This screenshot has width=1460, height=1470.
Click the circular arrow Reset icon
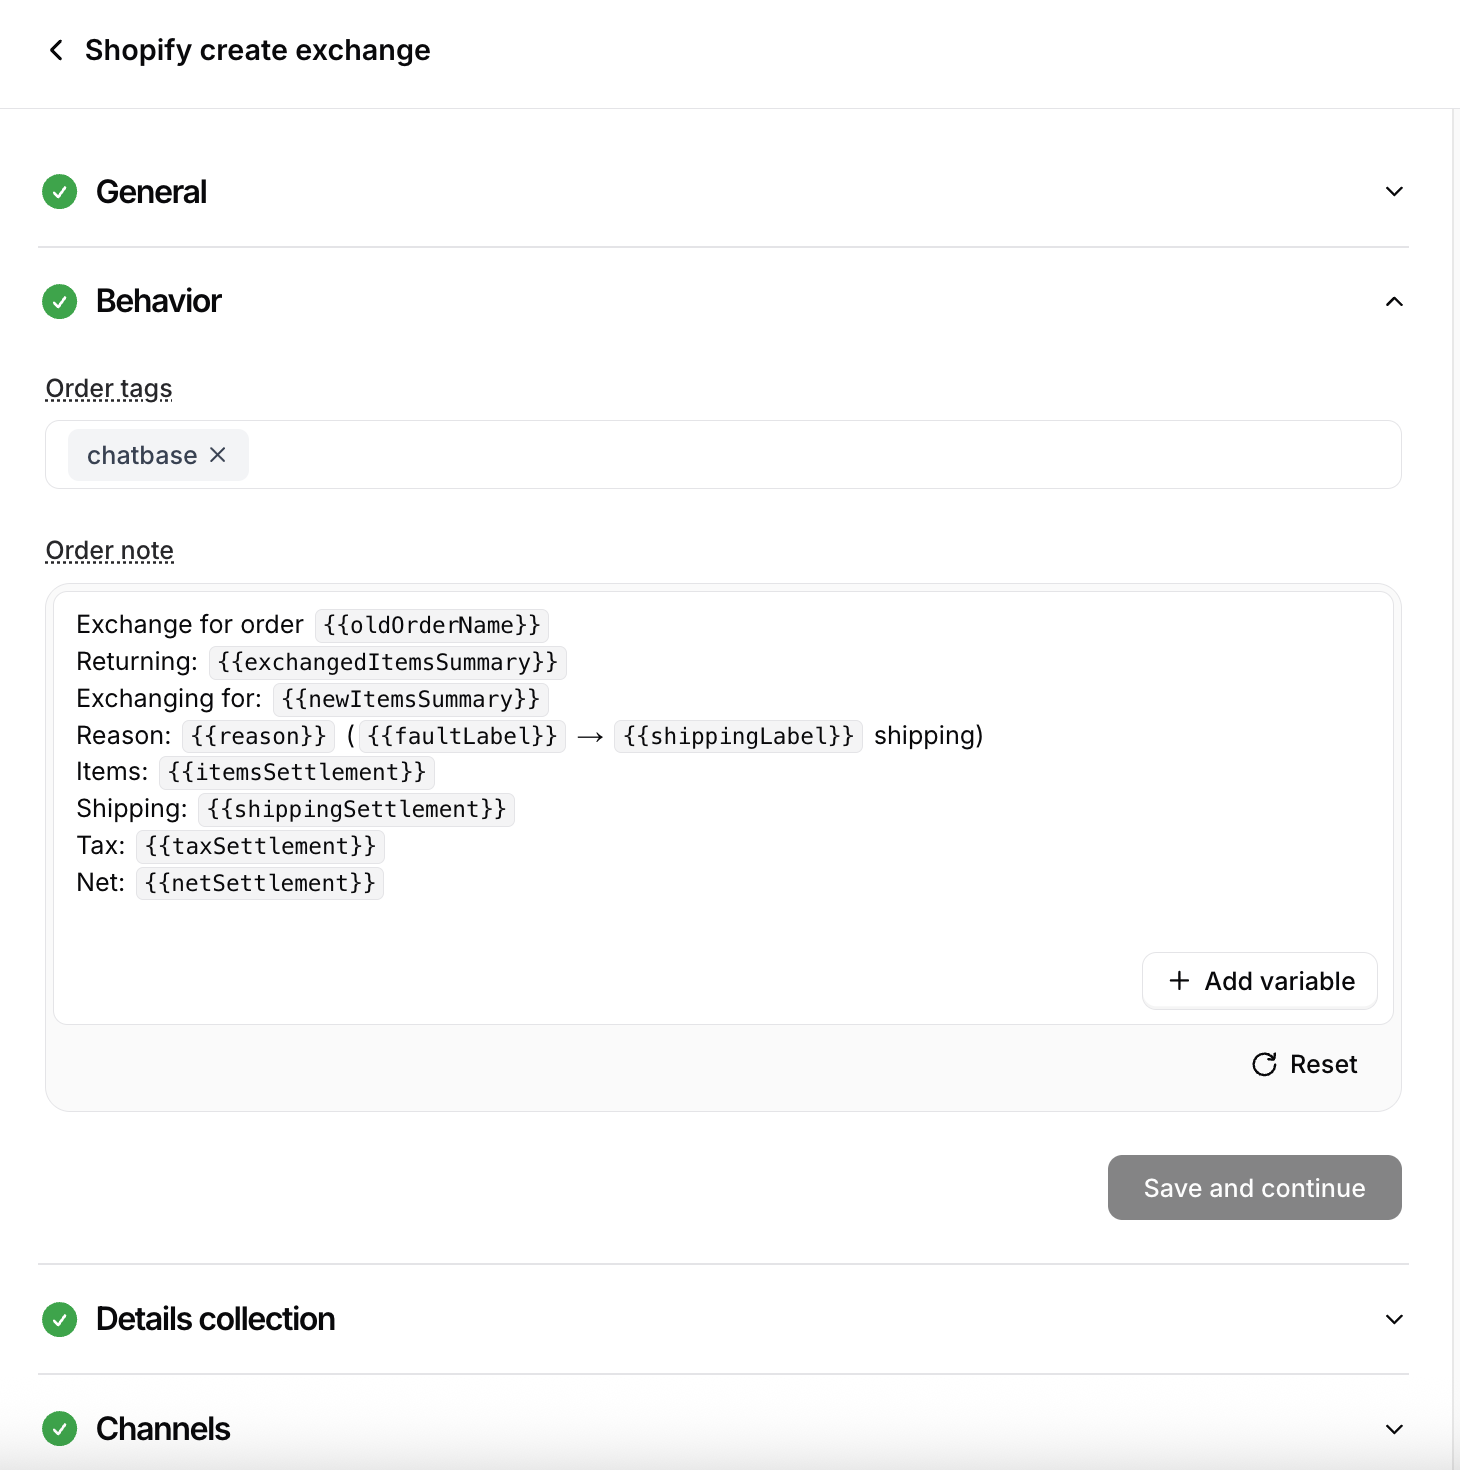coord(1264,1064)
